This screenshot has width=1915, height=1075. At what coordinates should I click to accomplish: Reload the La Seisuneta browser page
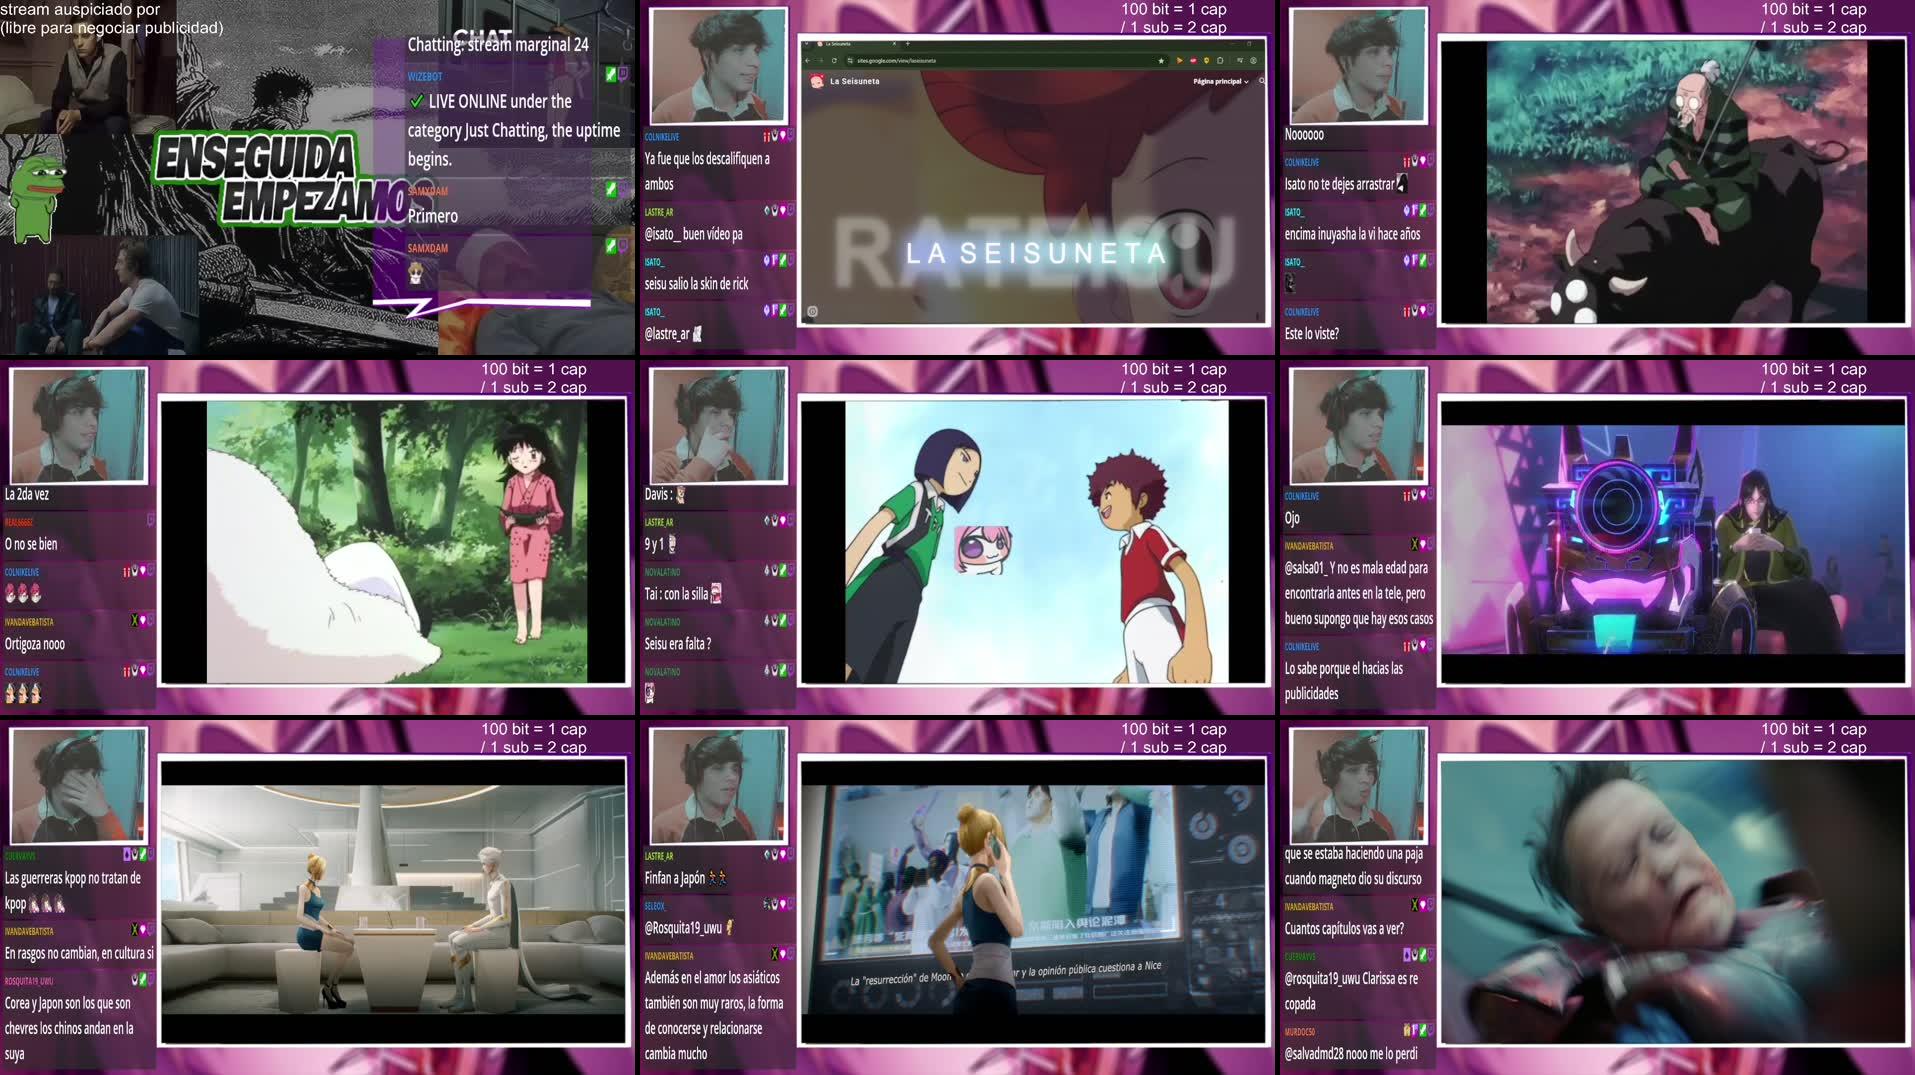coord(834,60)
